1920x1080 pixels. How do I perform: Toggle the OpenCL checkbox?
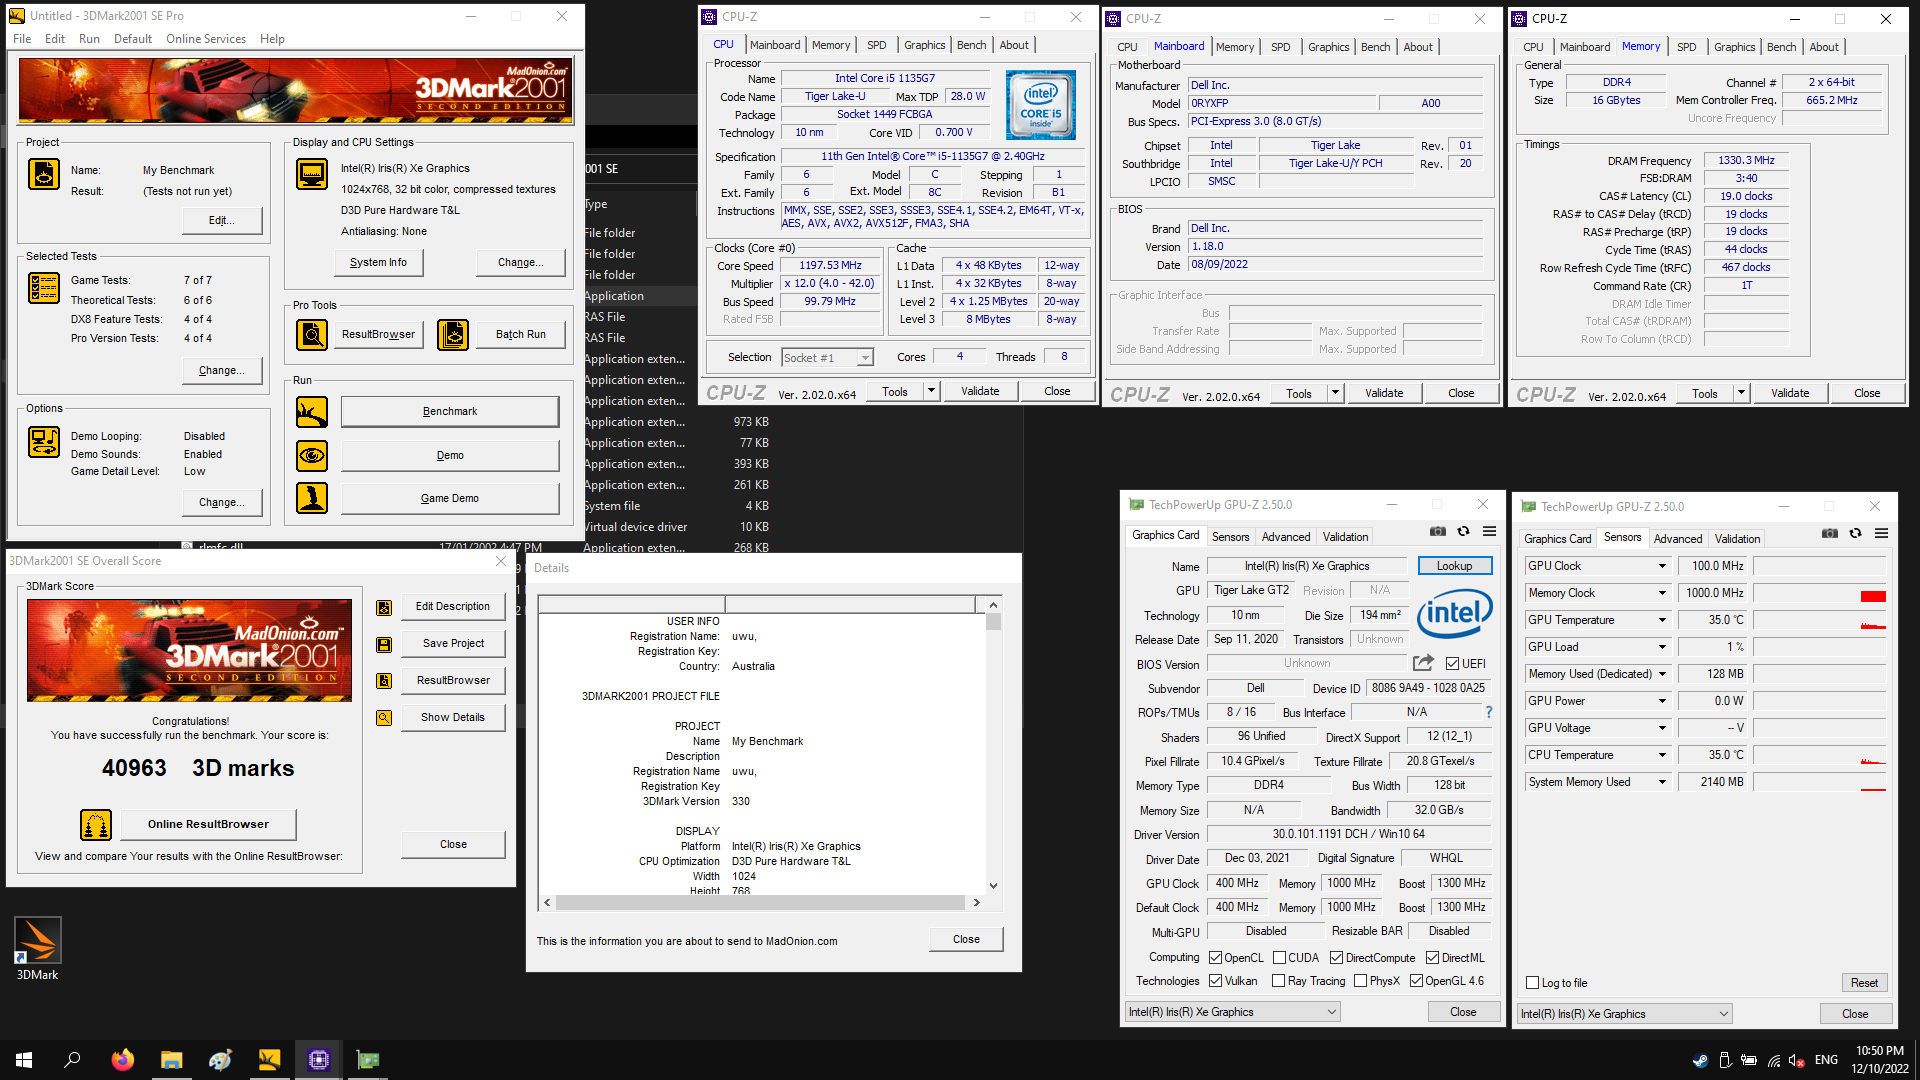pos(1215,958)
